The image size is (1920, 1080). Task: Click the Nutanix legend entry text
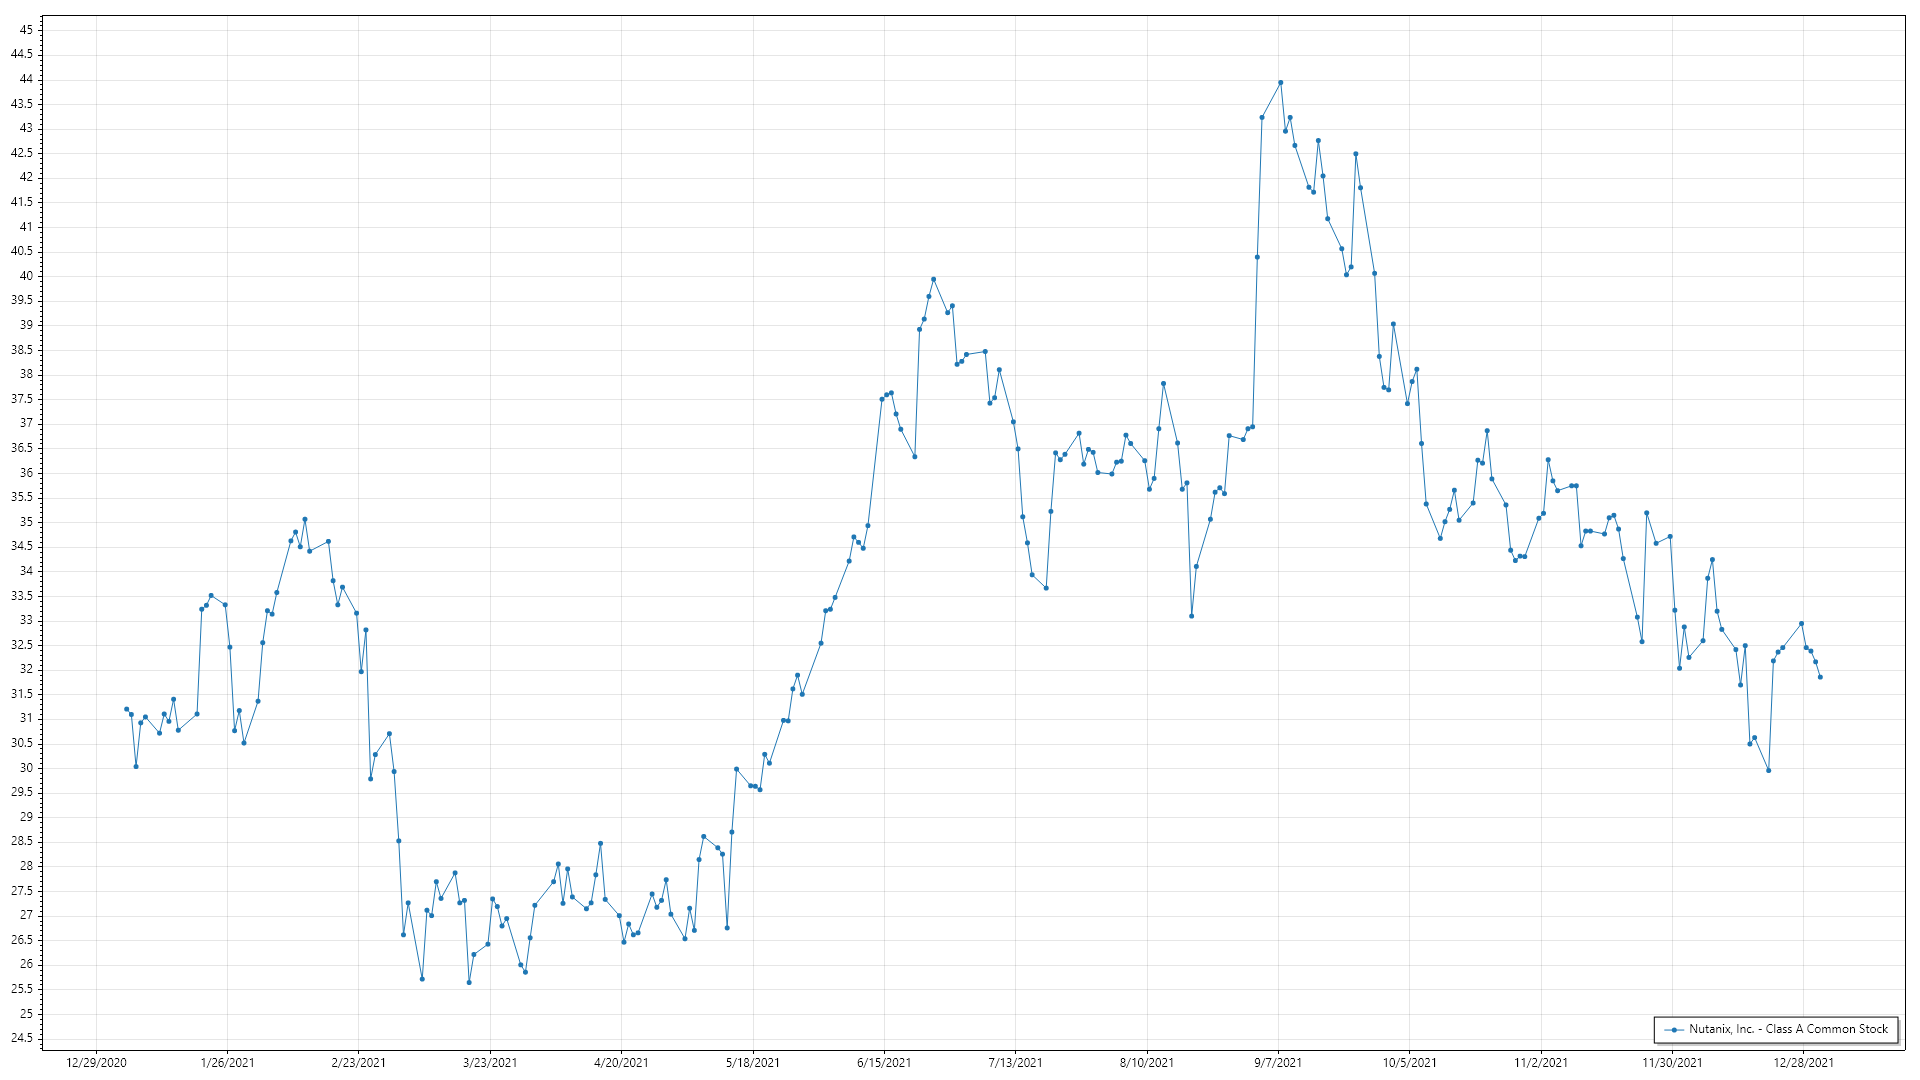pos(1788,1029)
